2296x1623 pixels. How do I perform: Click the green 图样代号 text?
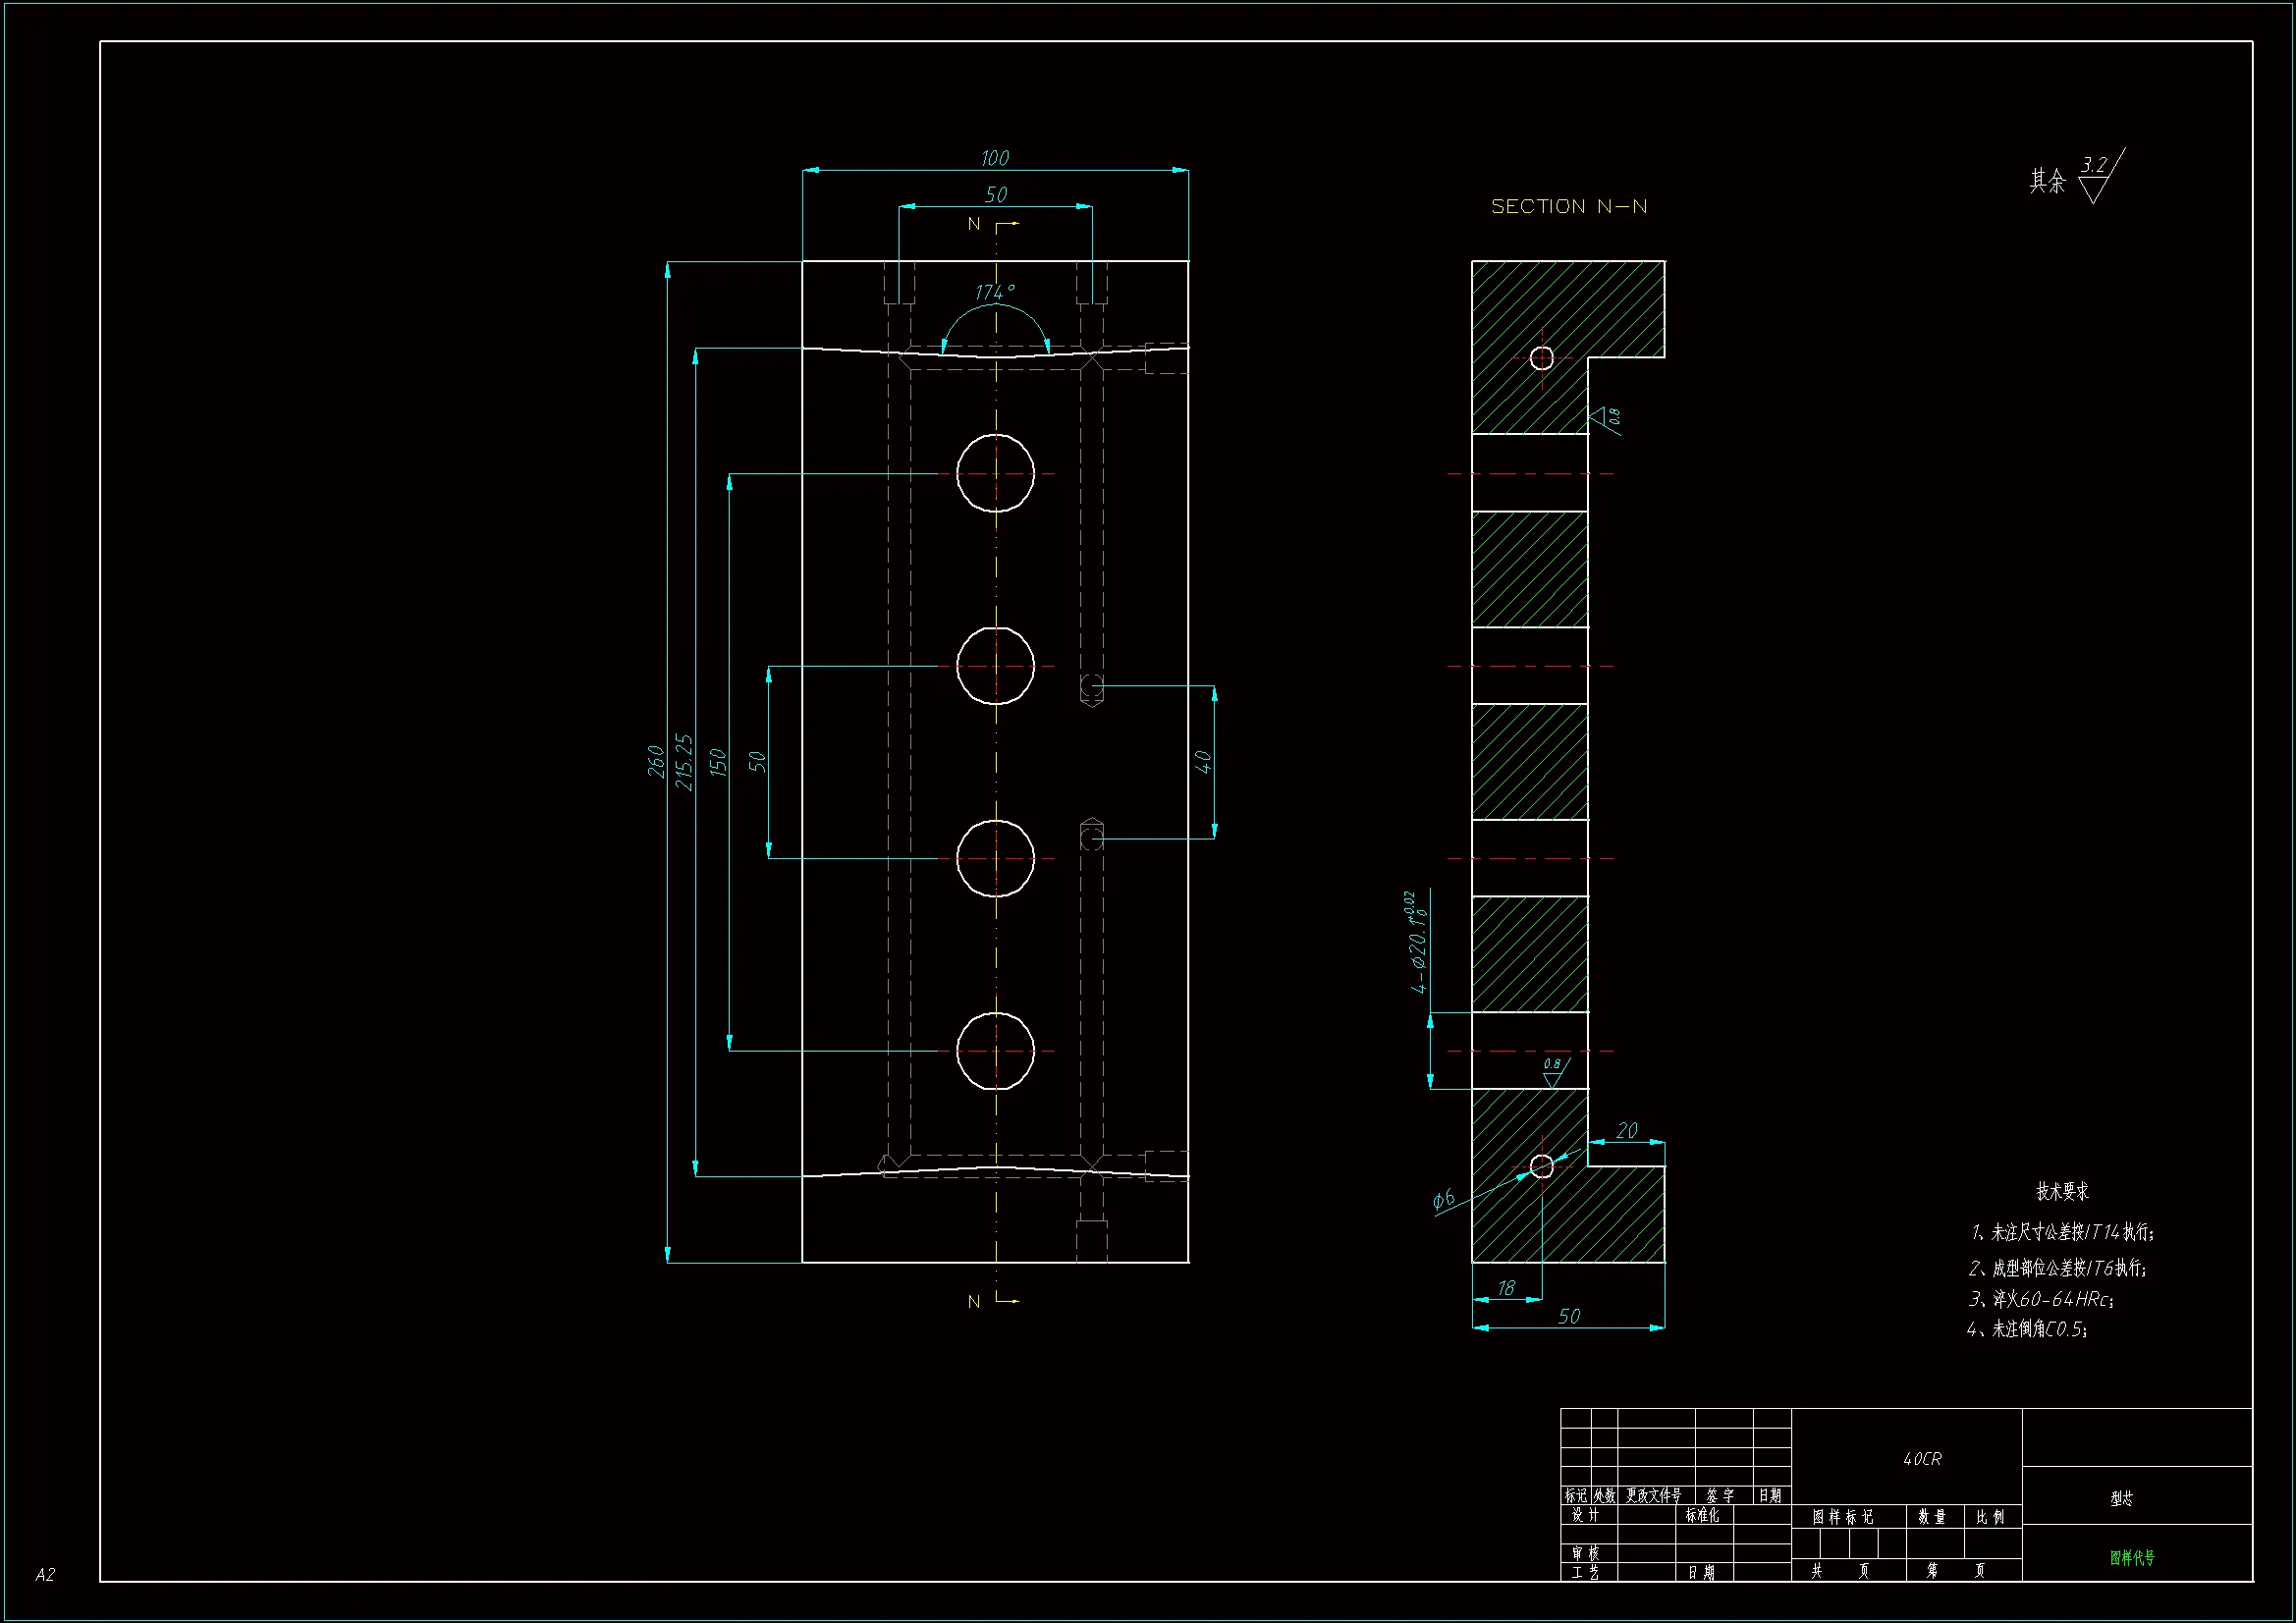point(2132,1557)
